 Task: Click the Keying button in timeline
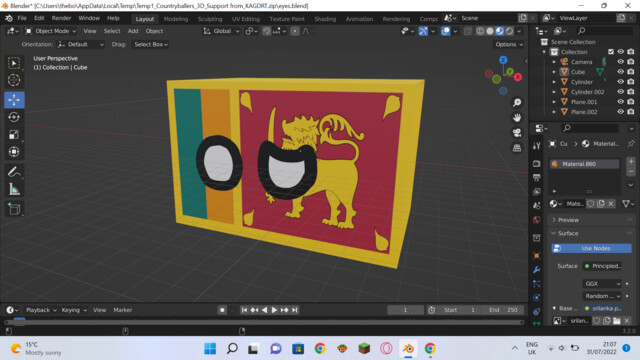click(x=74, y=310)
